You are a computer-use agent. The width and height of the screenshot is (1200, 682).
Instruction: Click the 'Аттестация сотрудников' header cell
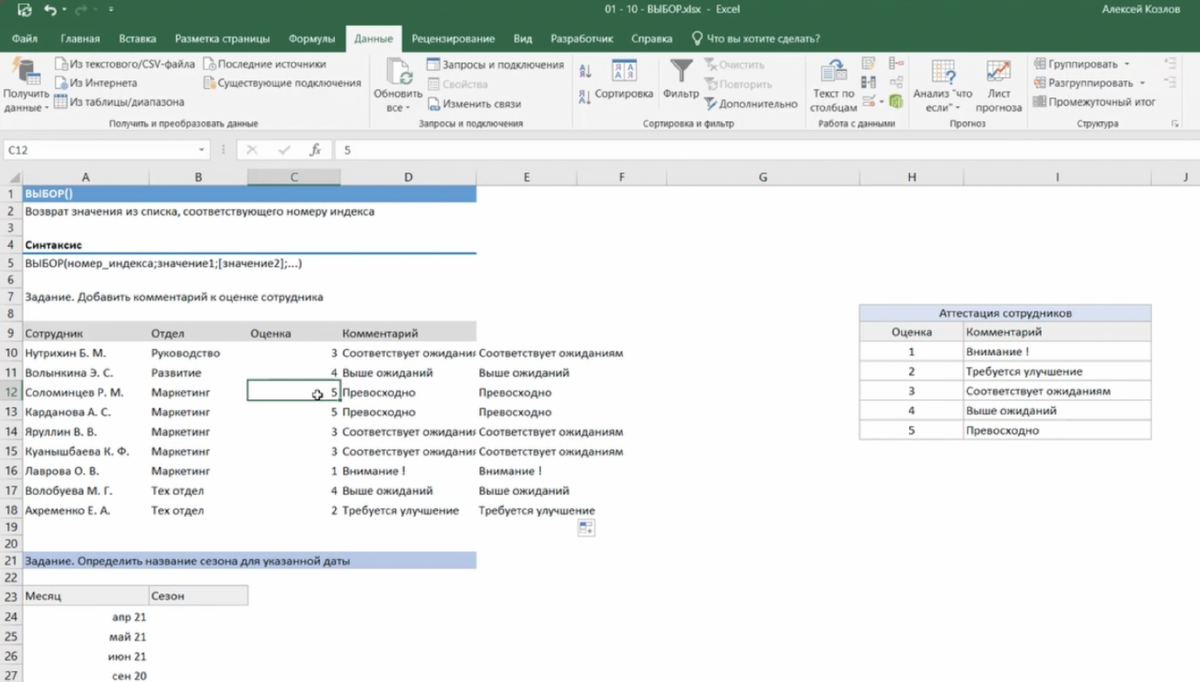tap(1005, 313)
